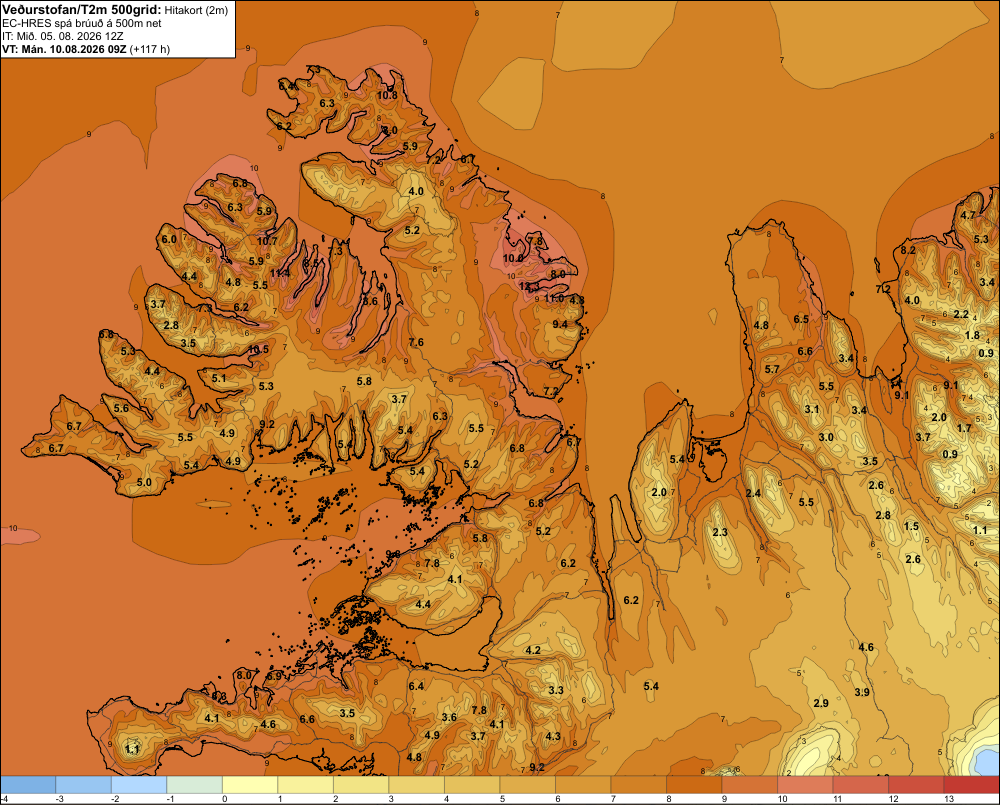Select the 5 to 6 legend color swatch
This screenshot has width=1000, height=805.
click(x=527, y=785)
